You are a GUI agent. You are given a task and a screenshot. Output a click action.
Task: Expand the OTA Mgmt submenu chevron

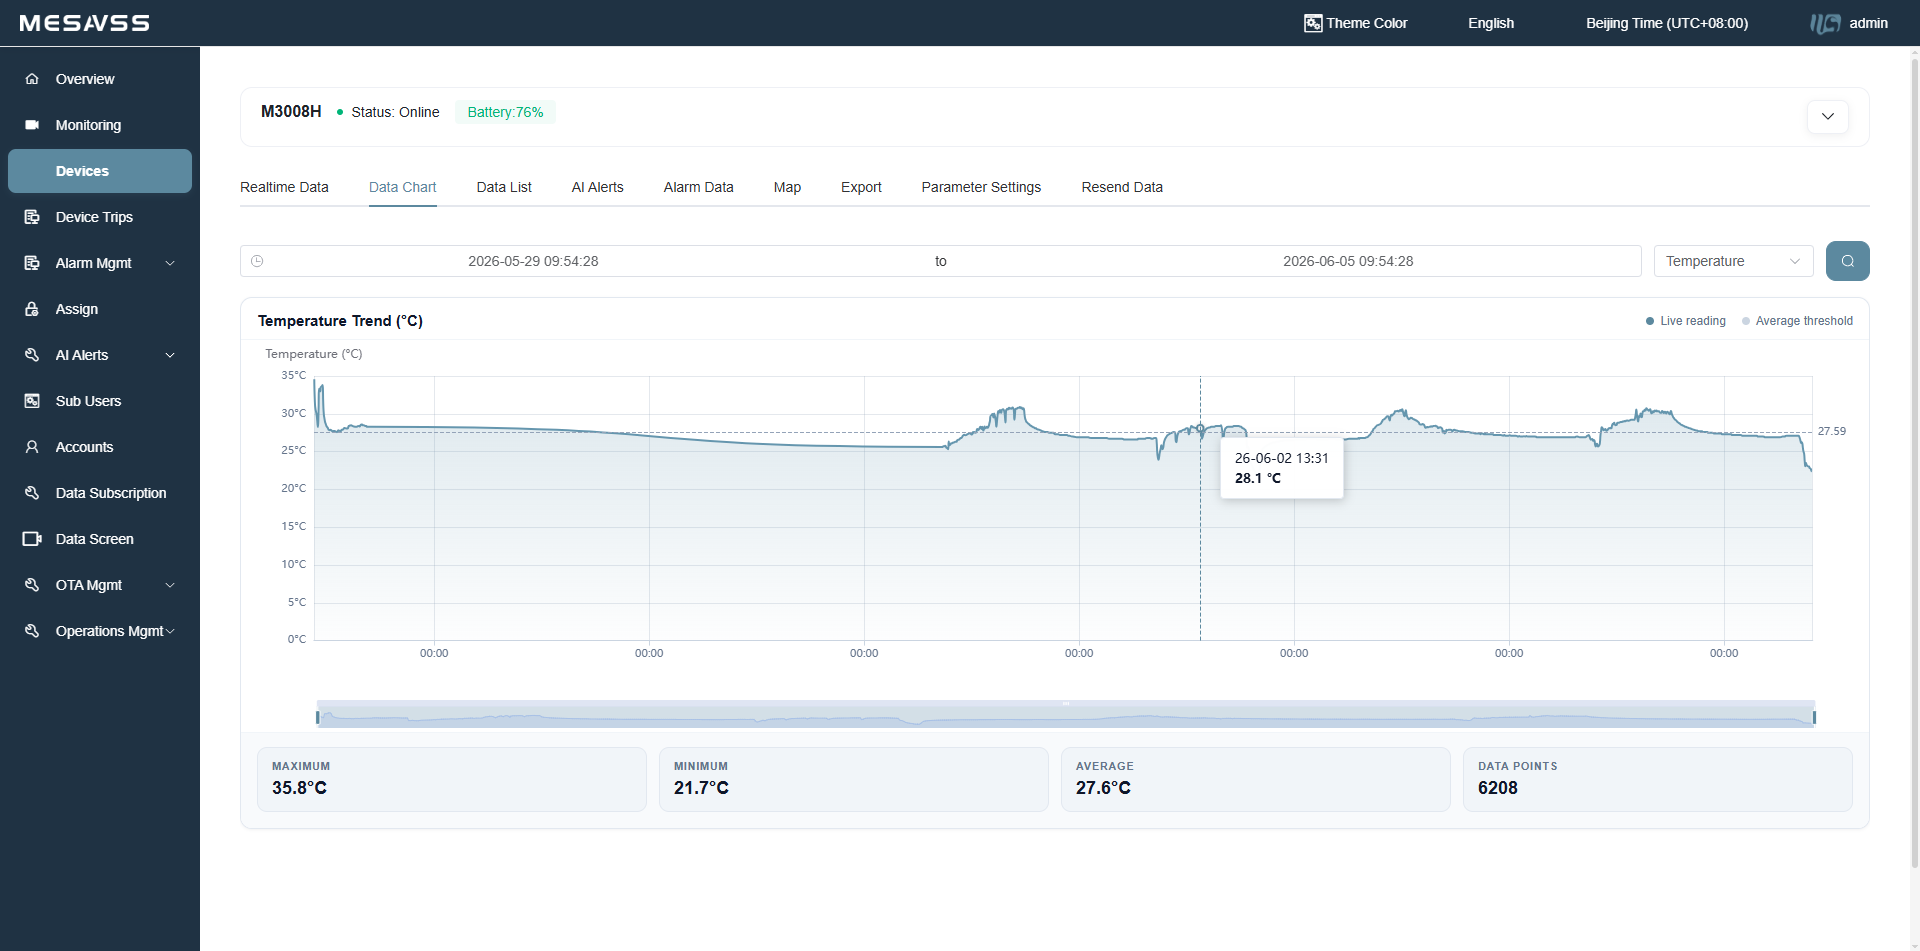coord(170,585)
